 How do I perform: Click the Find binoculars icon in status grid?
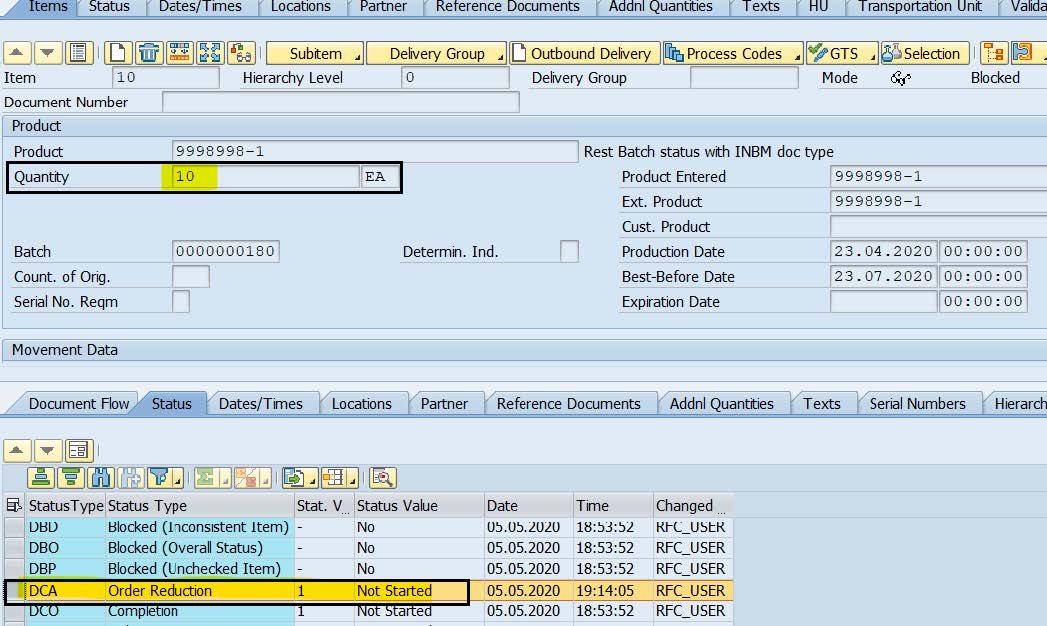tap(100, 477)
